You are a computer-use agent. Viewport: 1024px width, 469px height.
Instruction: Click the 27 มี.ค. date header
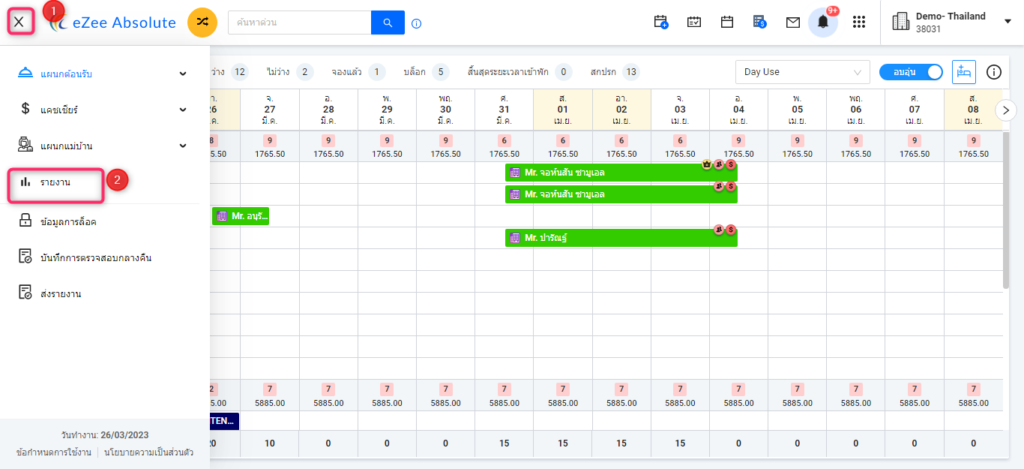pyautogui.click(x=270, y=110)
